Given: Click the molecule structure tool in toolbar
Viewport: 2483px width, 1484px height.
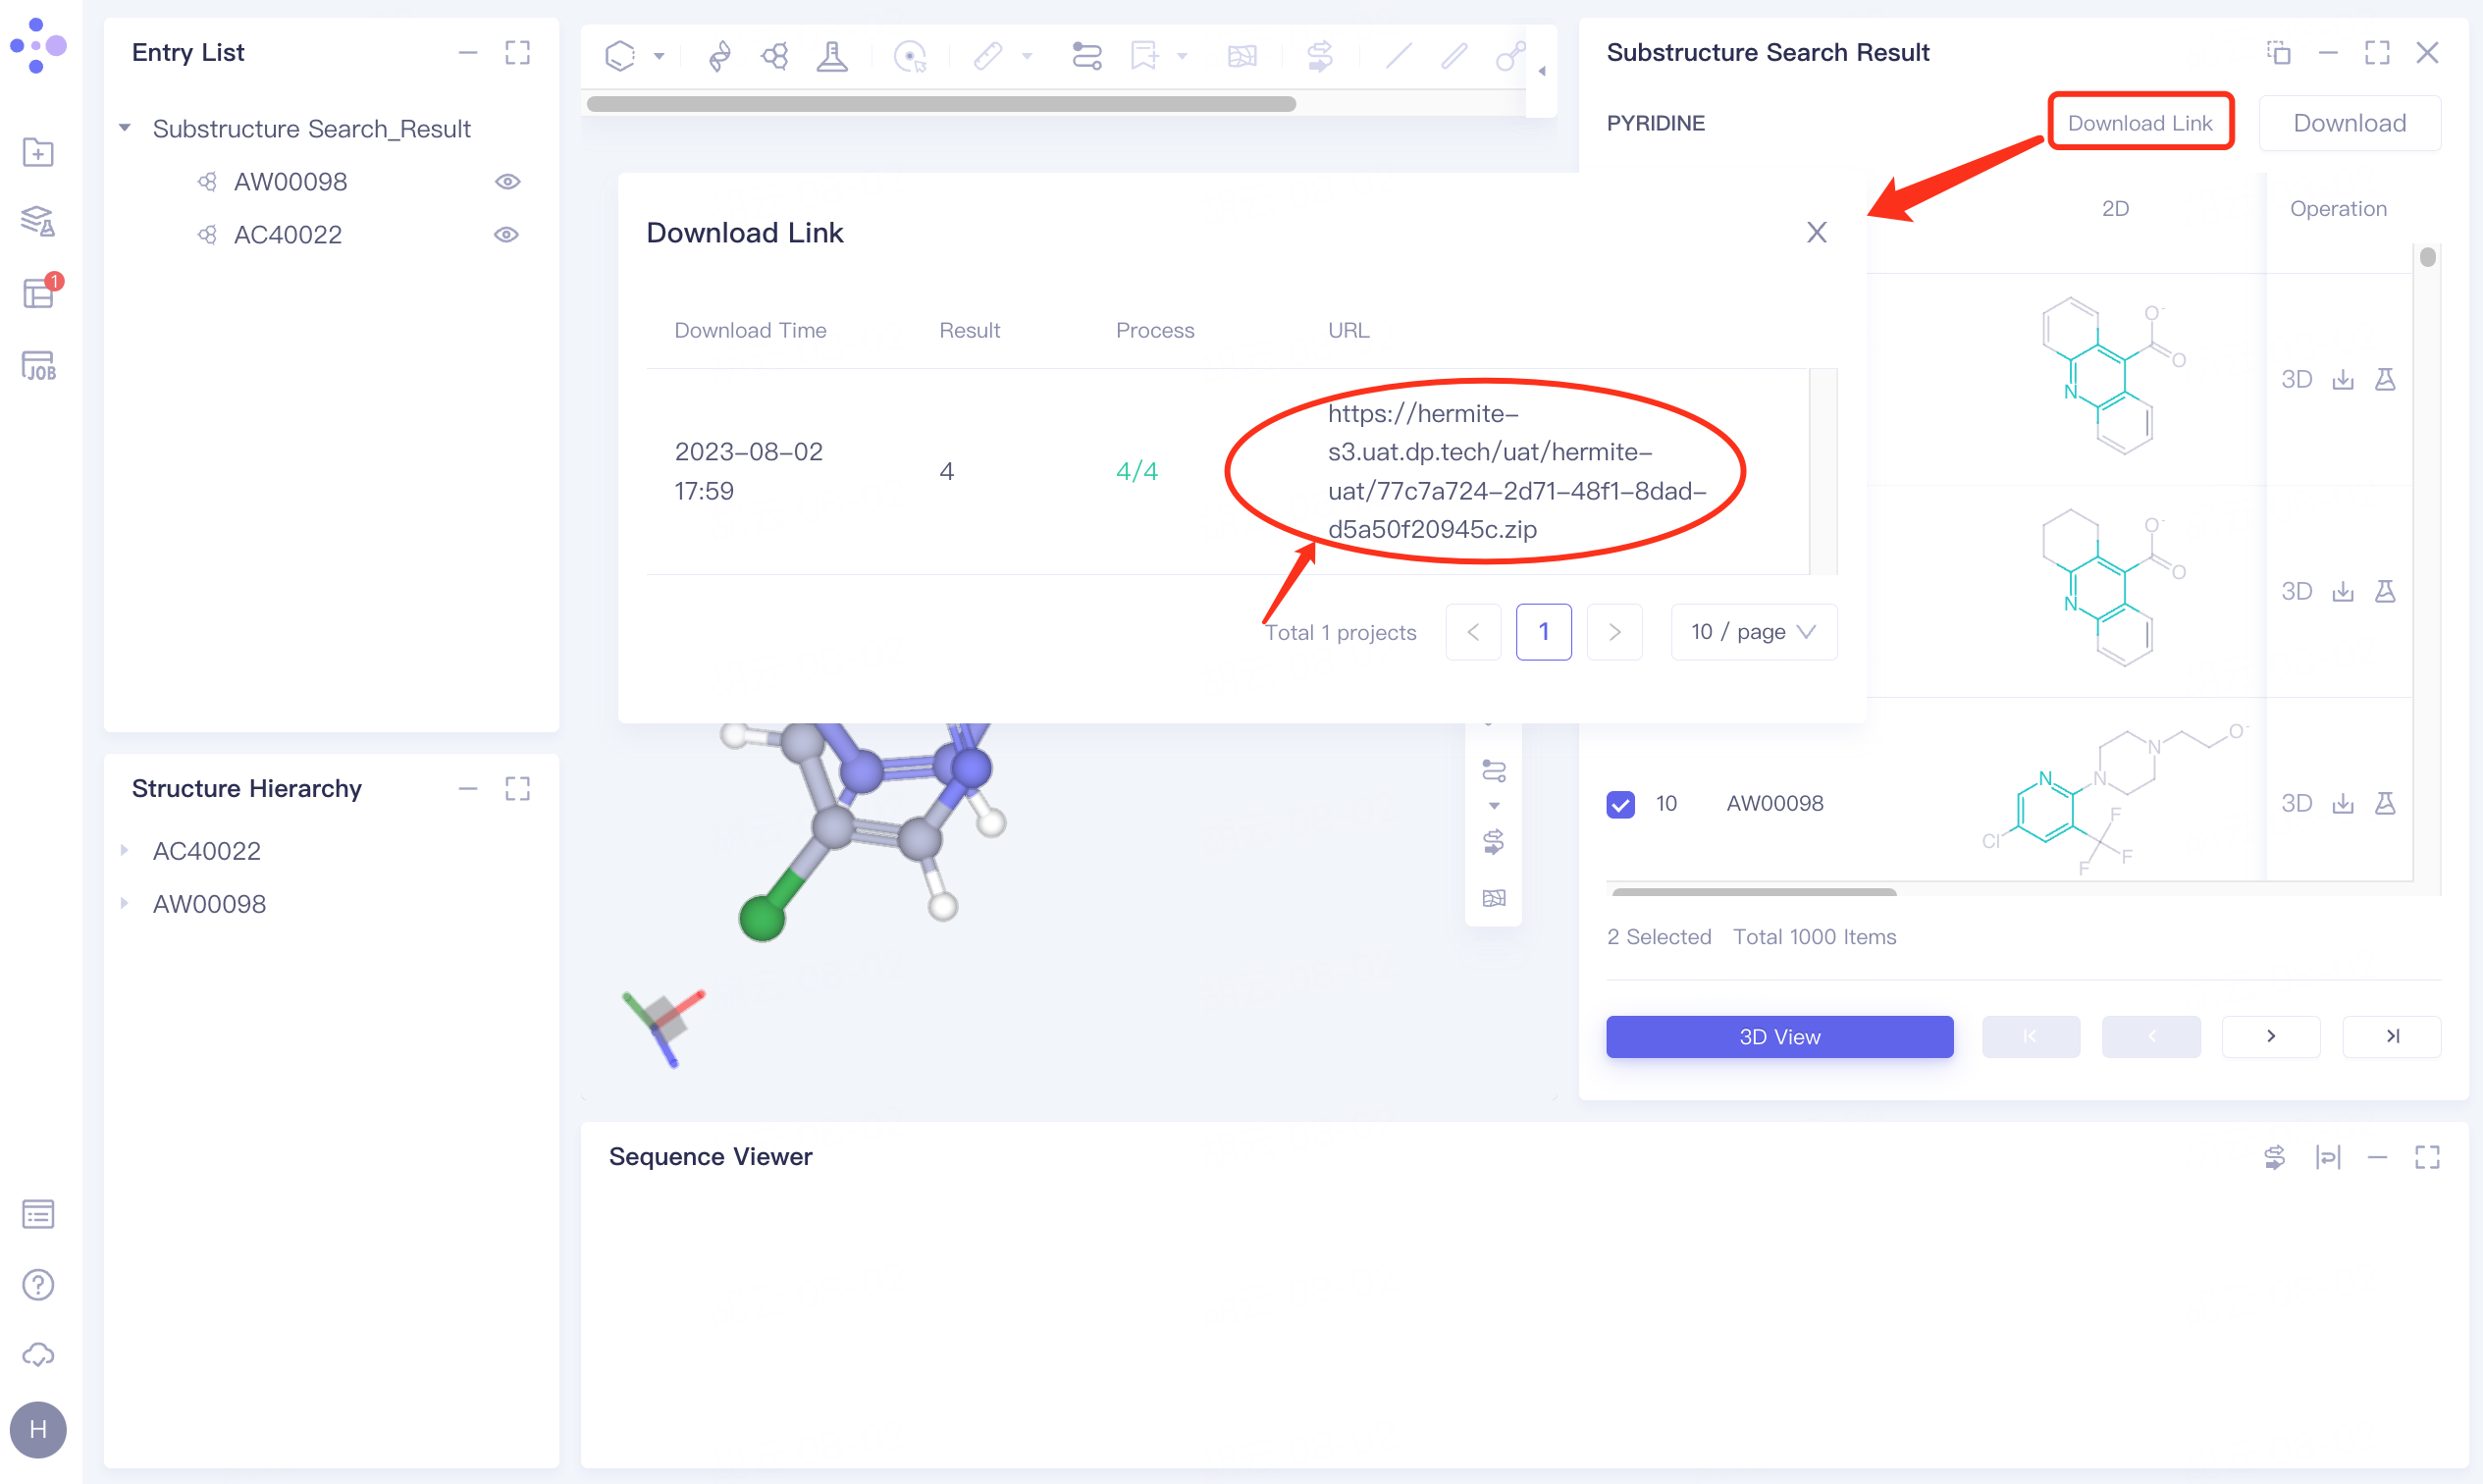Looking at the screenshot, I should point(774,56).
